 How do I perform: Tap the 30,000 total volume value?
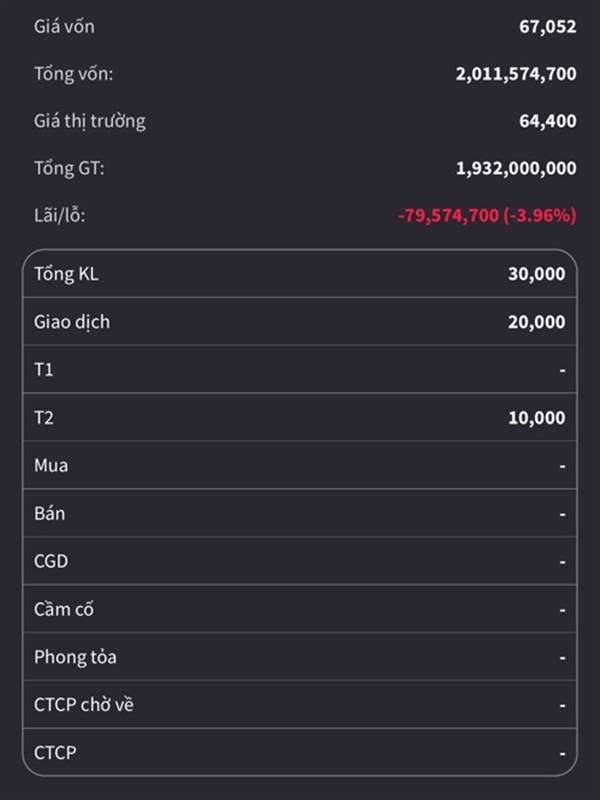pos(536,274)
